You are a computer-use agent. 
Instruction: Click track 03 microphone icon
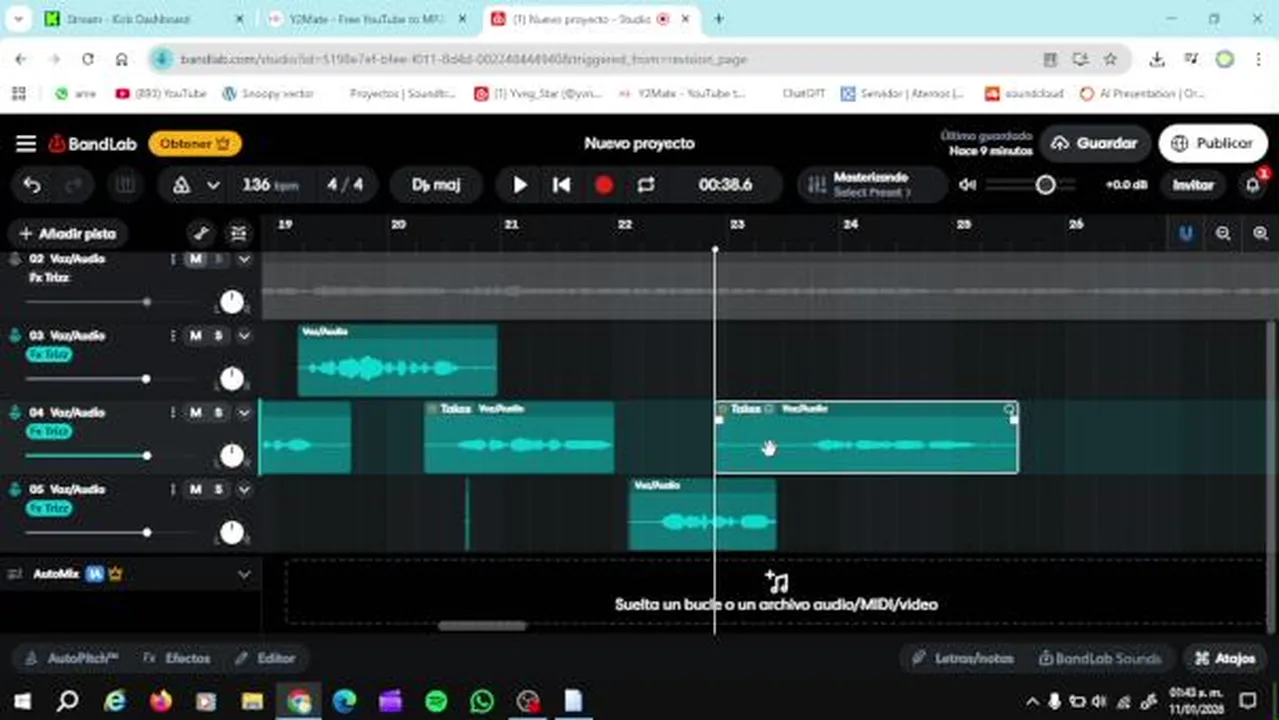pos(15,336)
